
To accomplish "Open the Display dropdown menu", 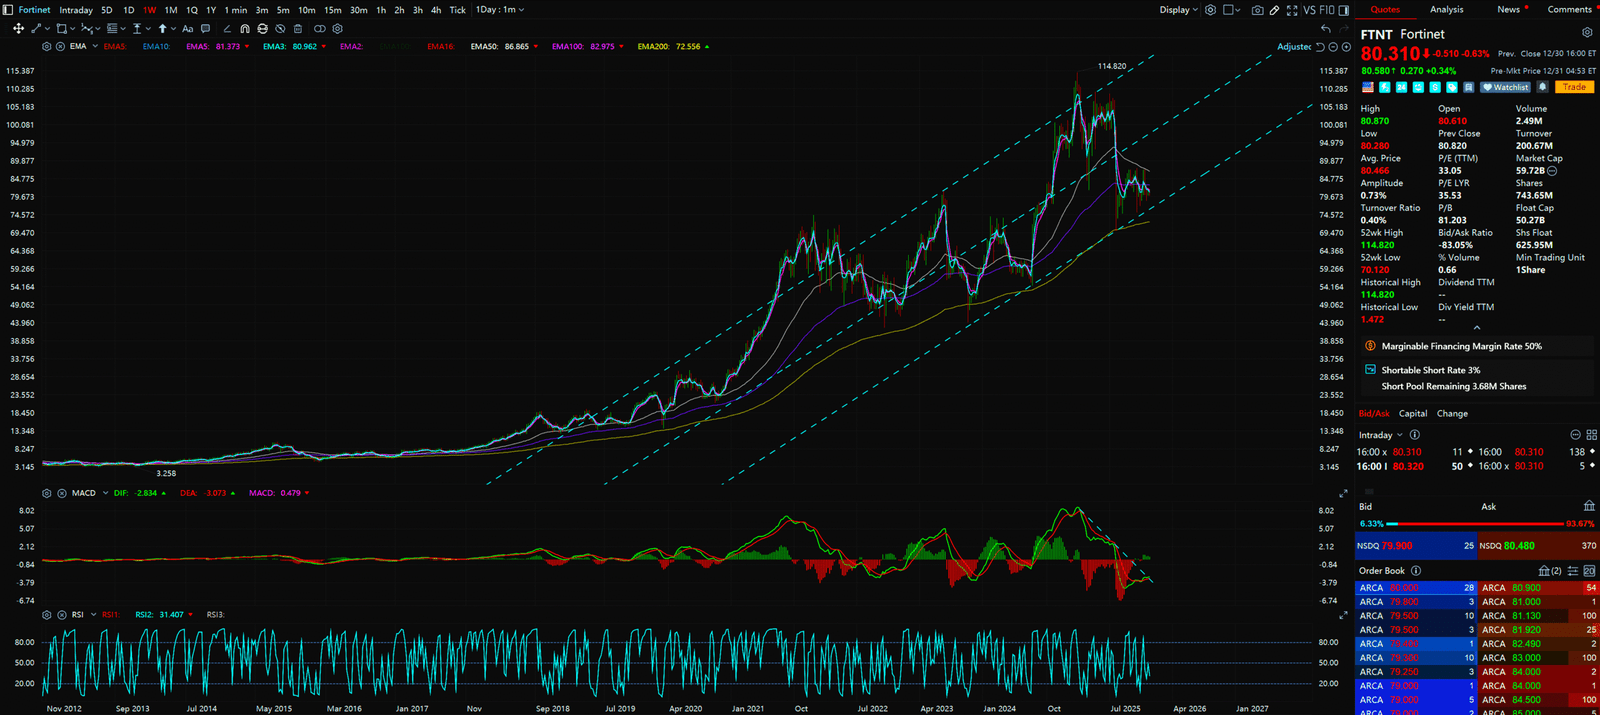I will pyautogui.click(x=1178, y=10).
